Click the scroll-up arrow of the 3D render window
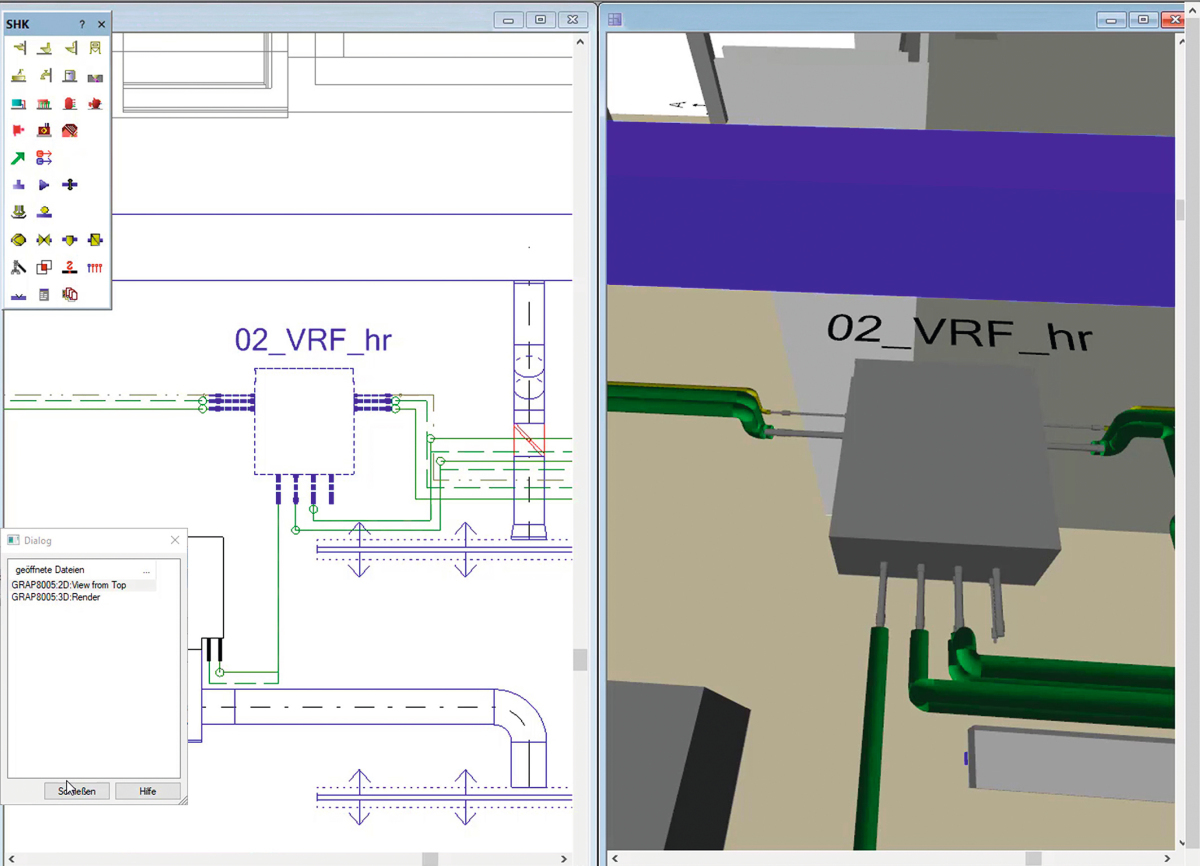Image resolution: width=1200 pixels, height=866 pixels. pyautogui.click(x=1180, y=42)
